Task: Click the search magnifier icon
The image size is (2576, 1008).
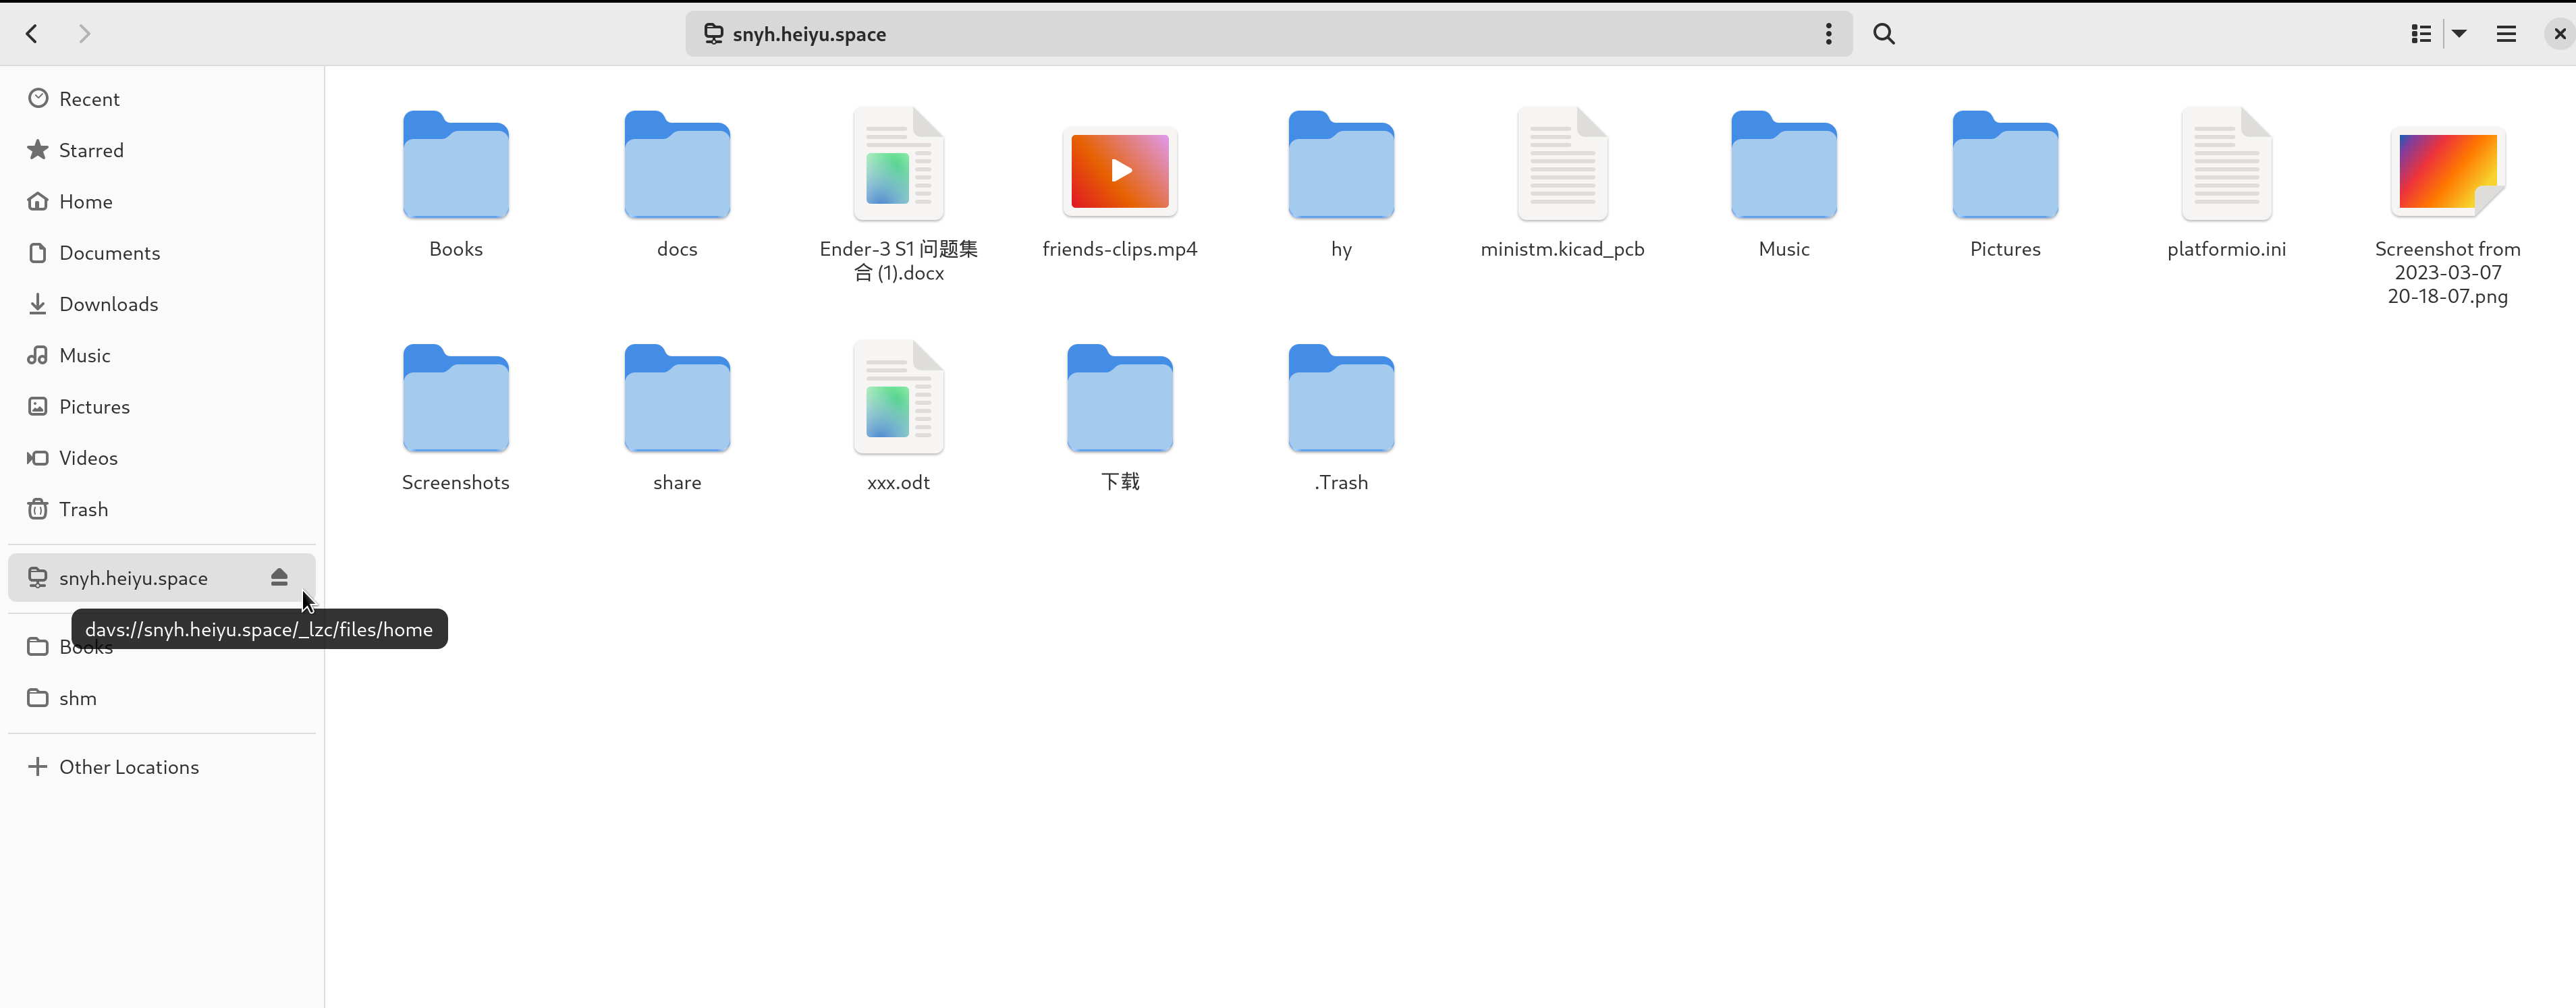Action: (1884, 34)
